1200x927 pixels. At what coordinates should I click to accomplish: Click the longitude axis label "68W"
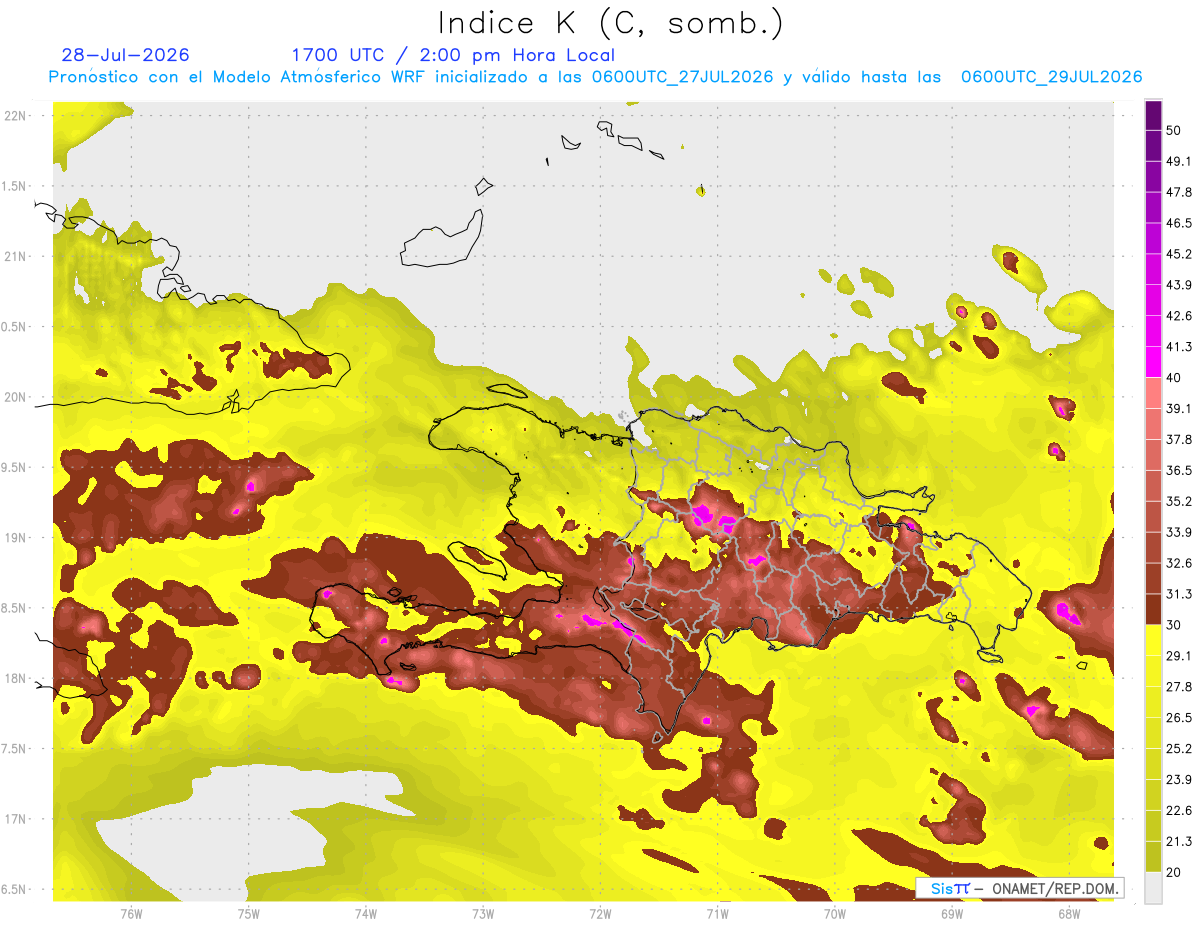1069,913
